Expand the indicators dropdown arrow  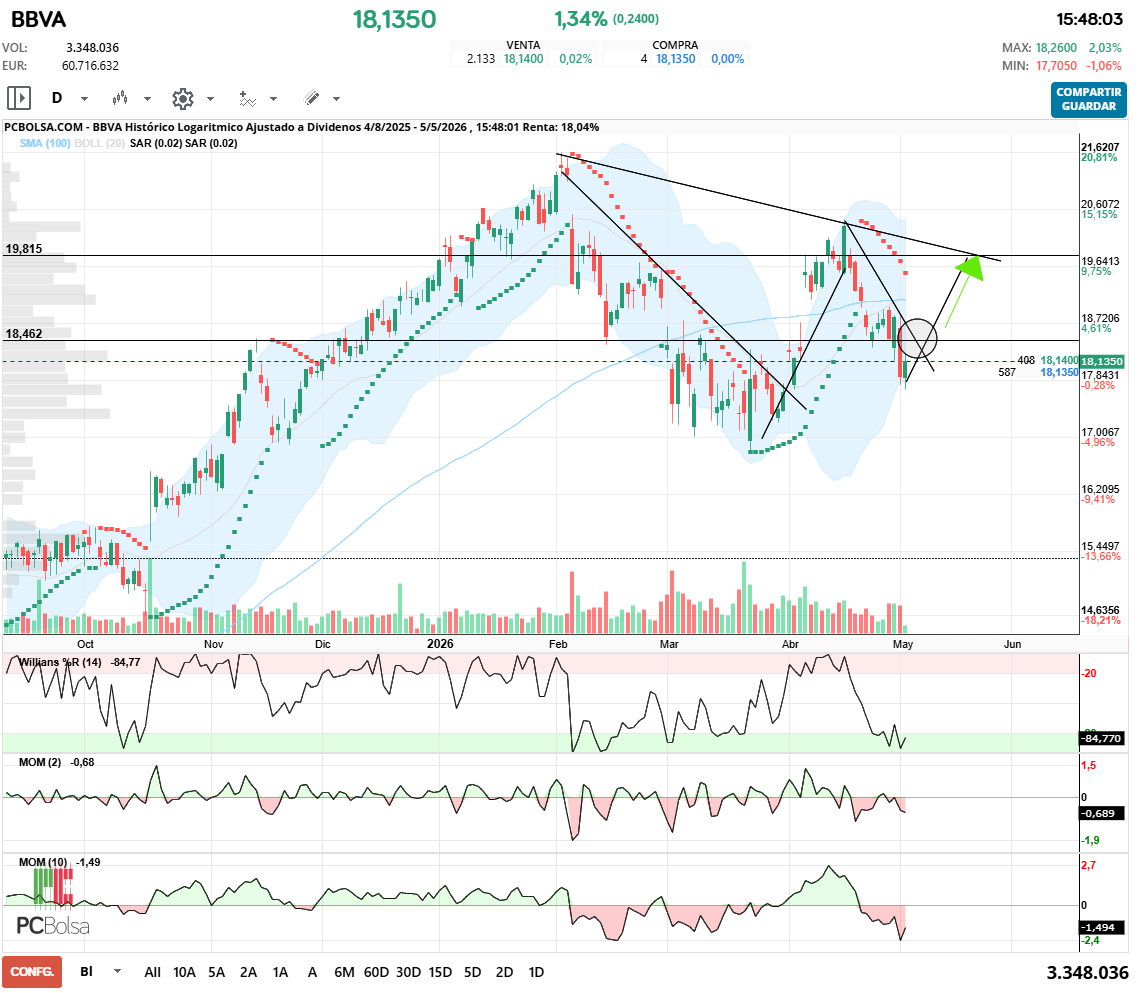(x=274, y=98)
